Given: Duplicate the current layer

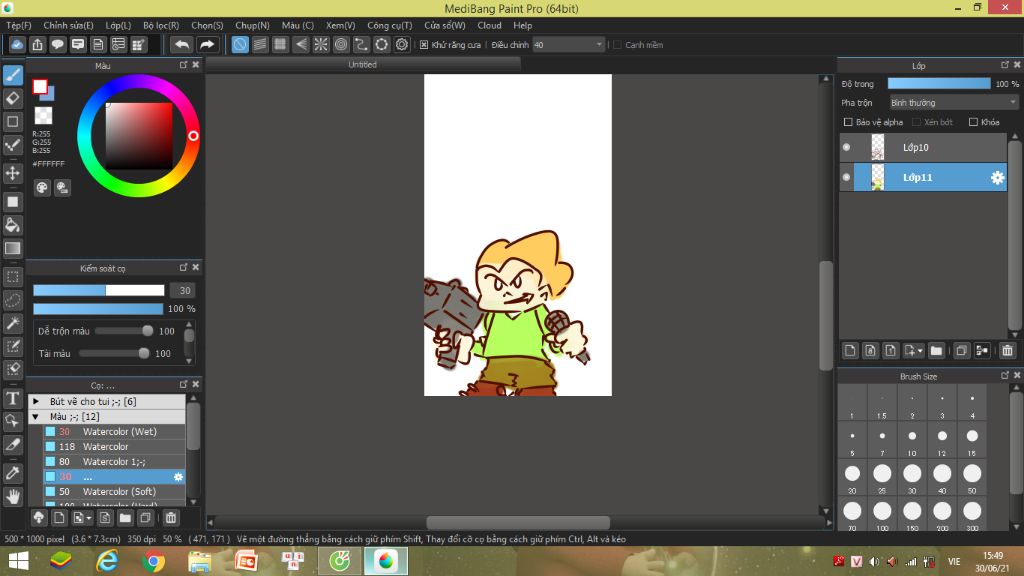Looking at the screenshot, I should coord(961,351).
